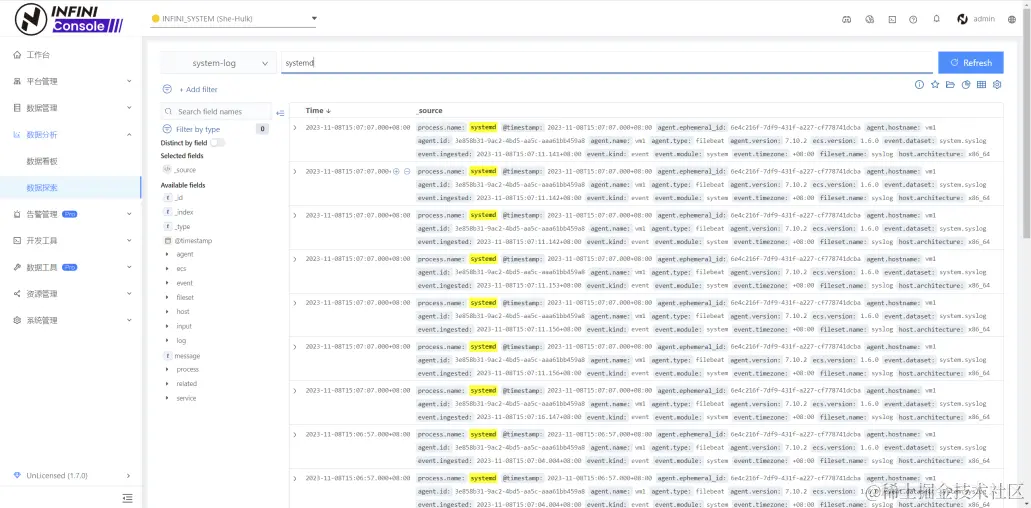Collapse the left sidebar menu icon
Screen dimensions: 1031x508
pos(128,498)
